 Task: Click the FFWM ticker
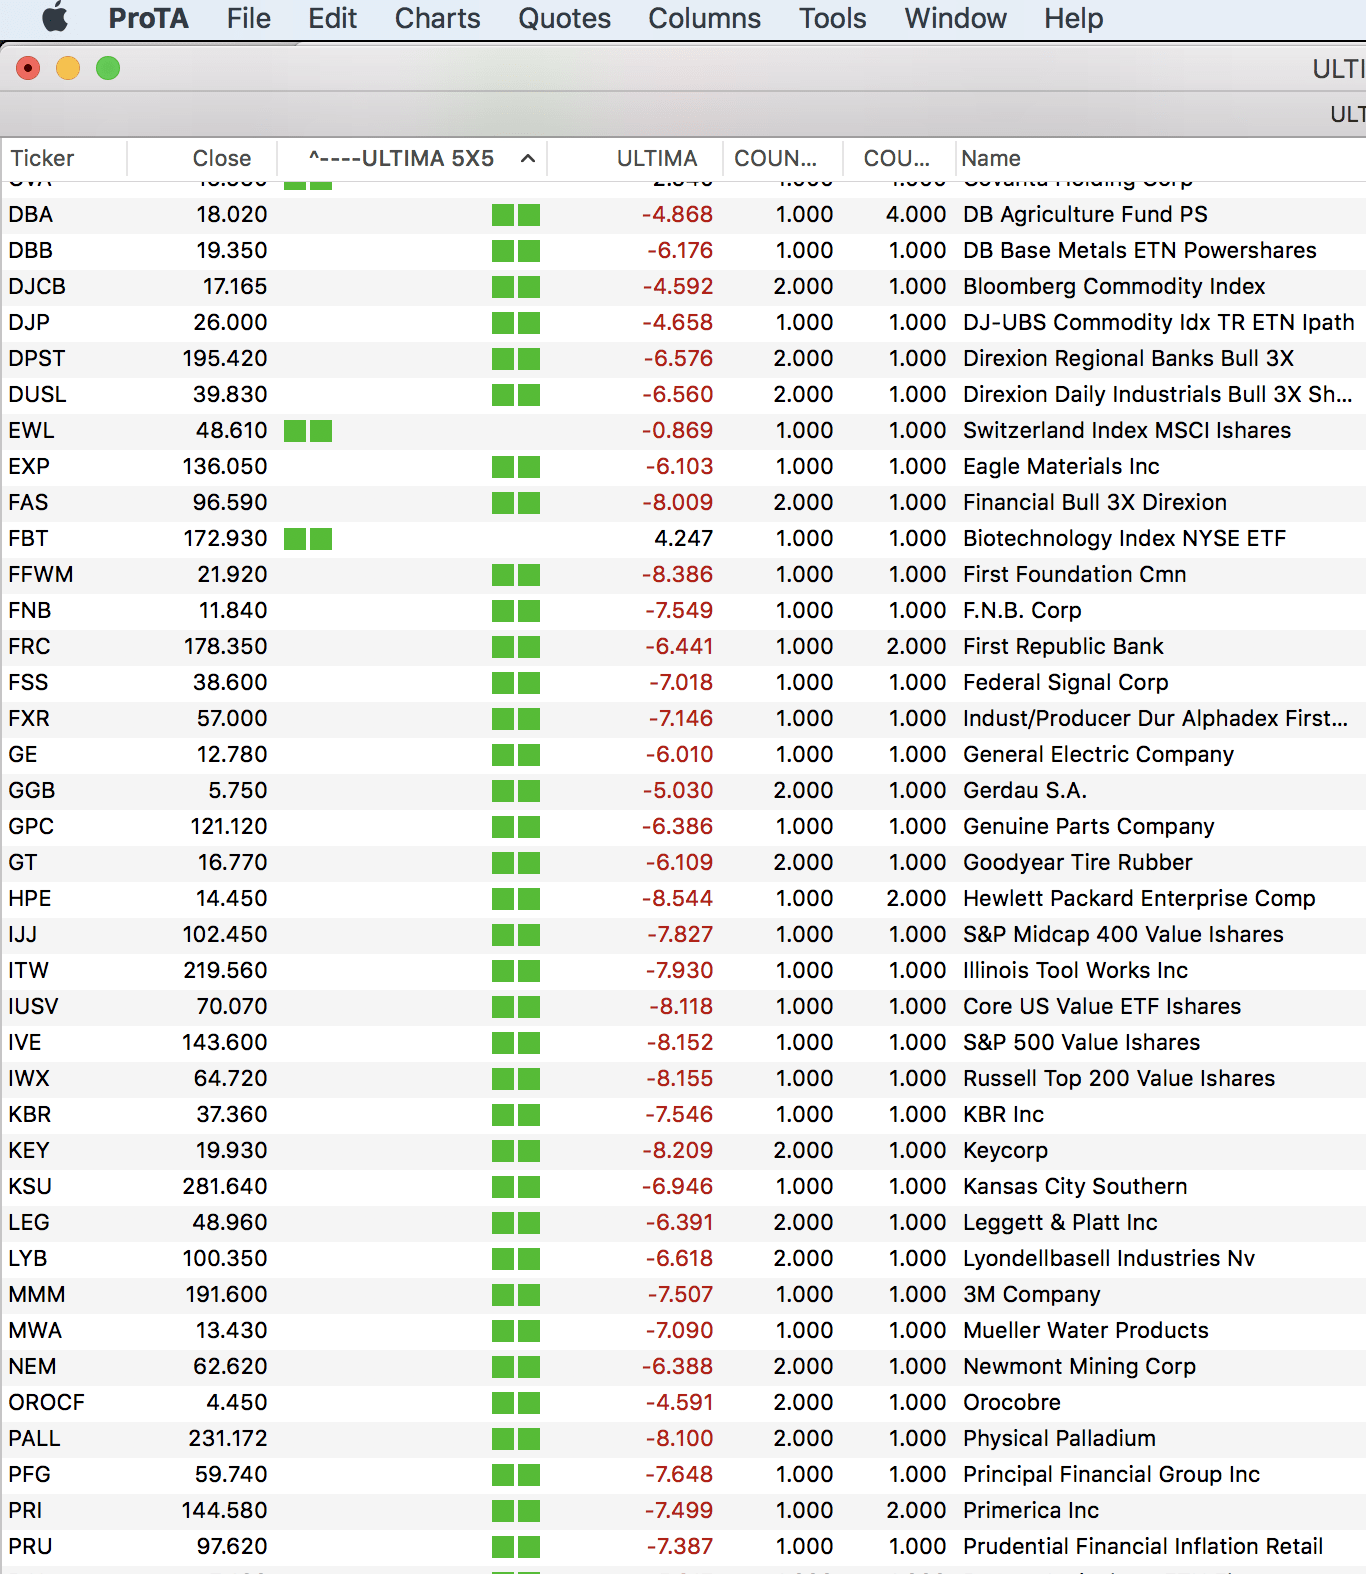coord(41,575)
